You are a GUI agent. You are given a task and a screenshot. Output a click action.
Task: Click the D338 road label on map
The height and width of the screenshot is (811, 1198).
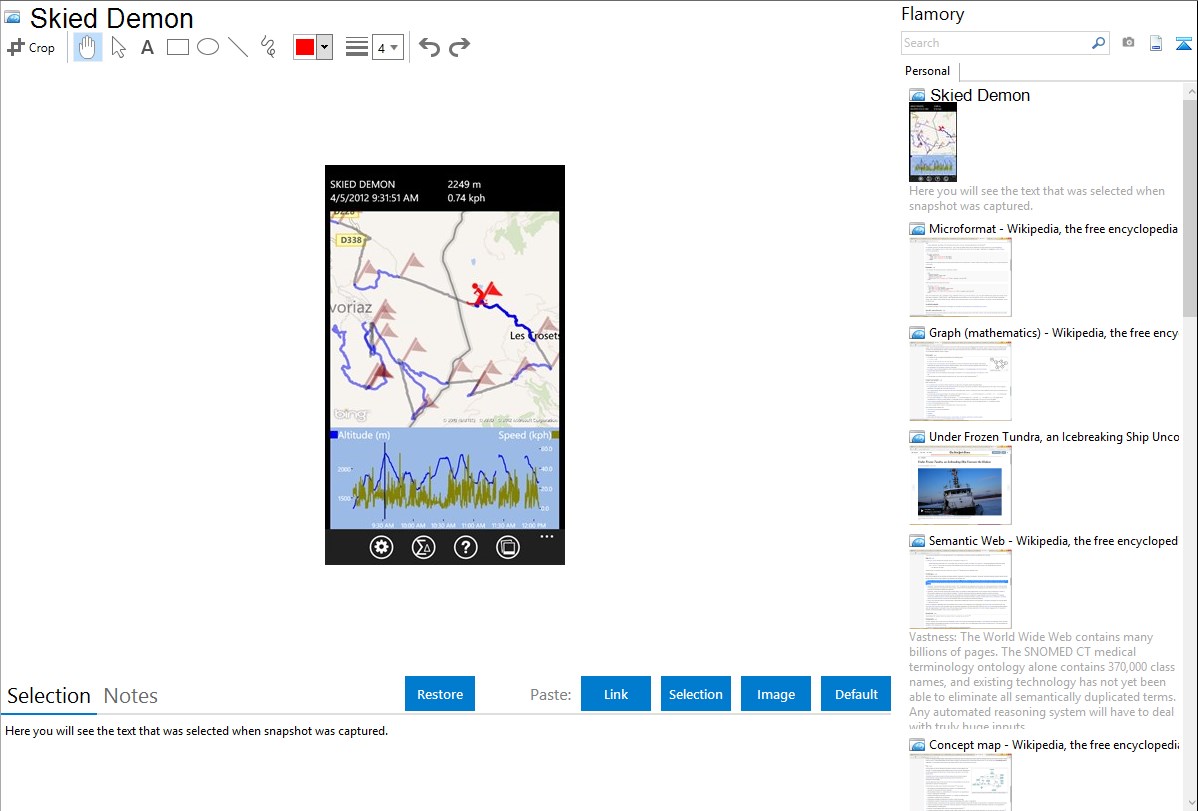point(351,240)
